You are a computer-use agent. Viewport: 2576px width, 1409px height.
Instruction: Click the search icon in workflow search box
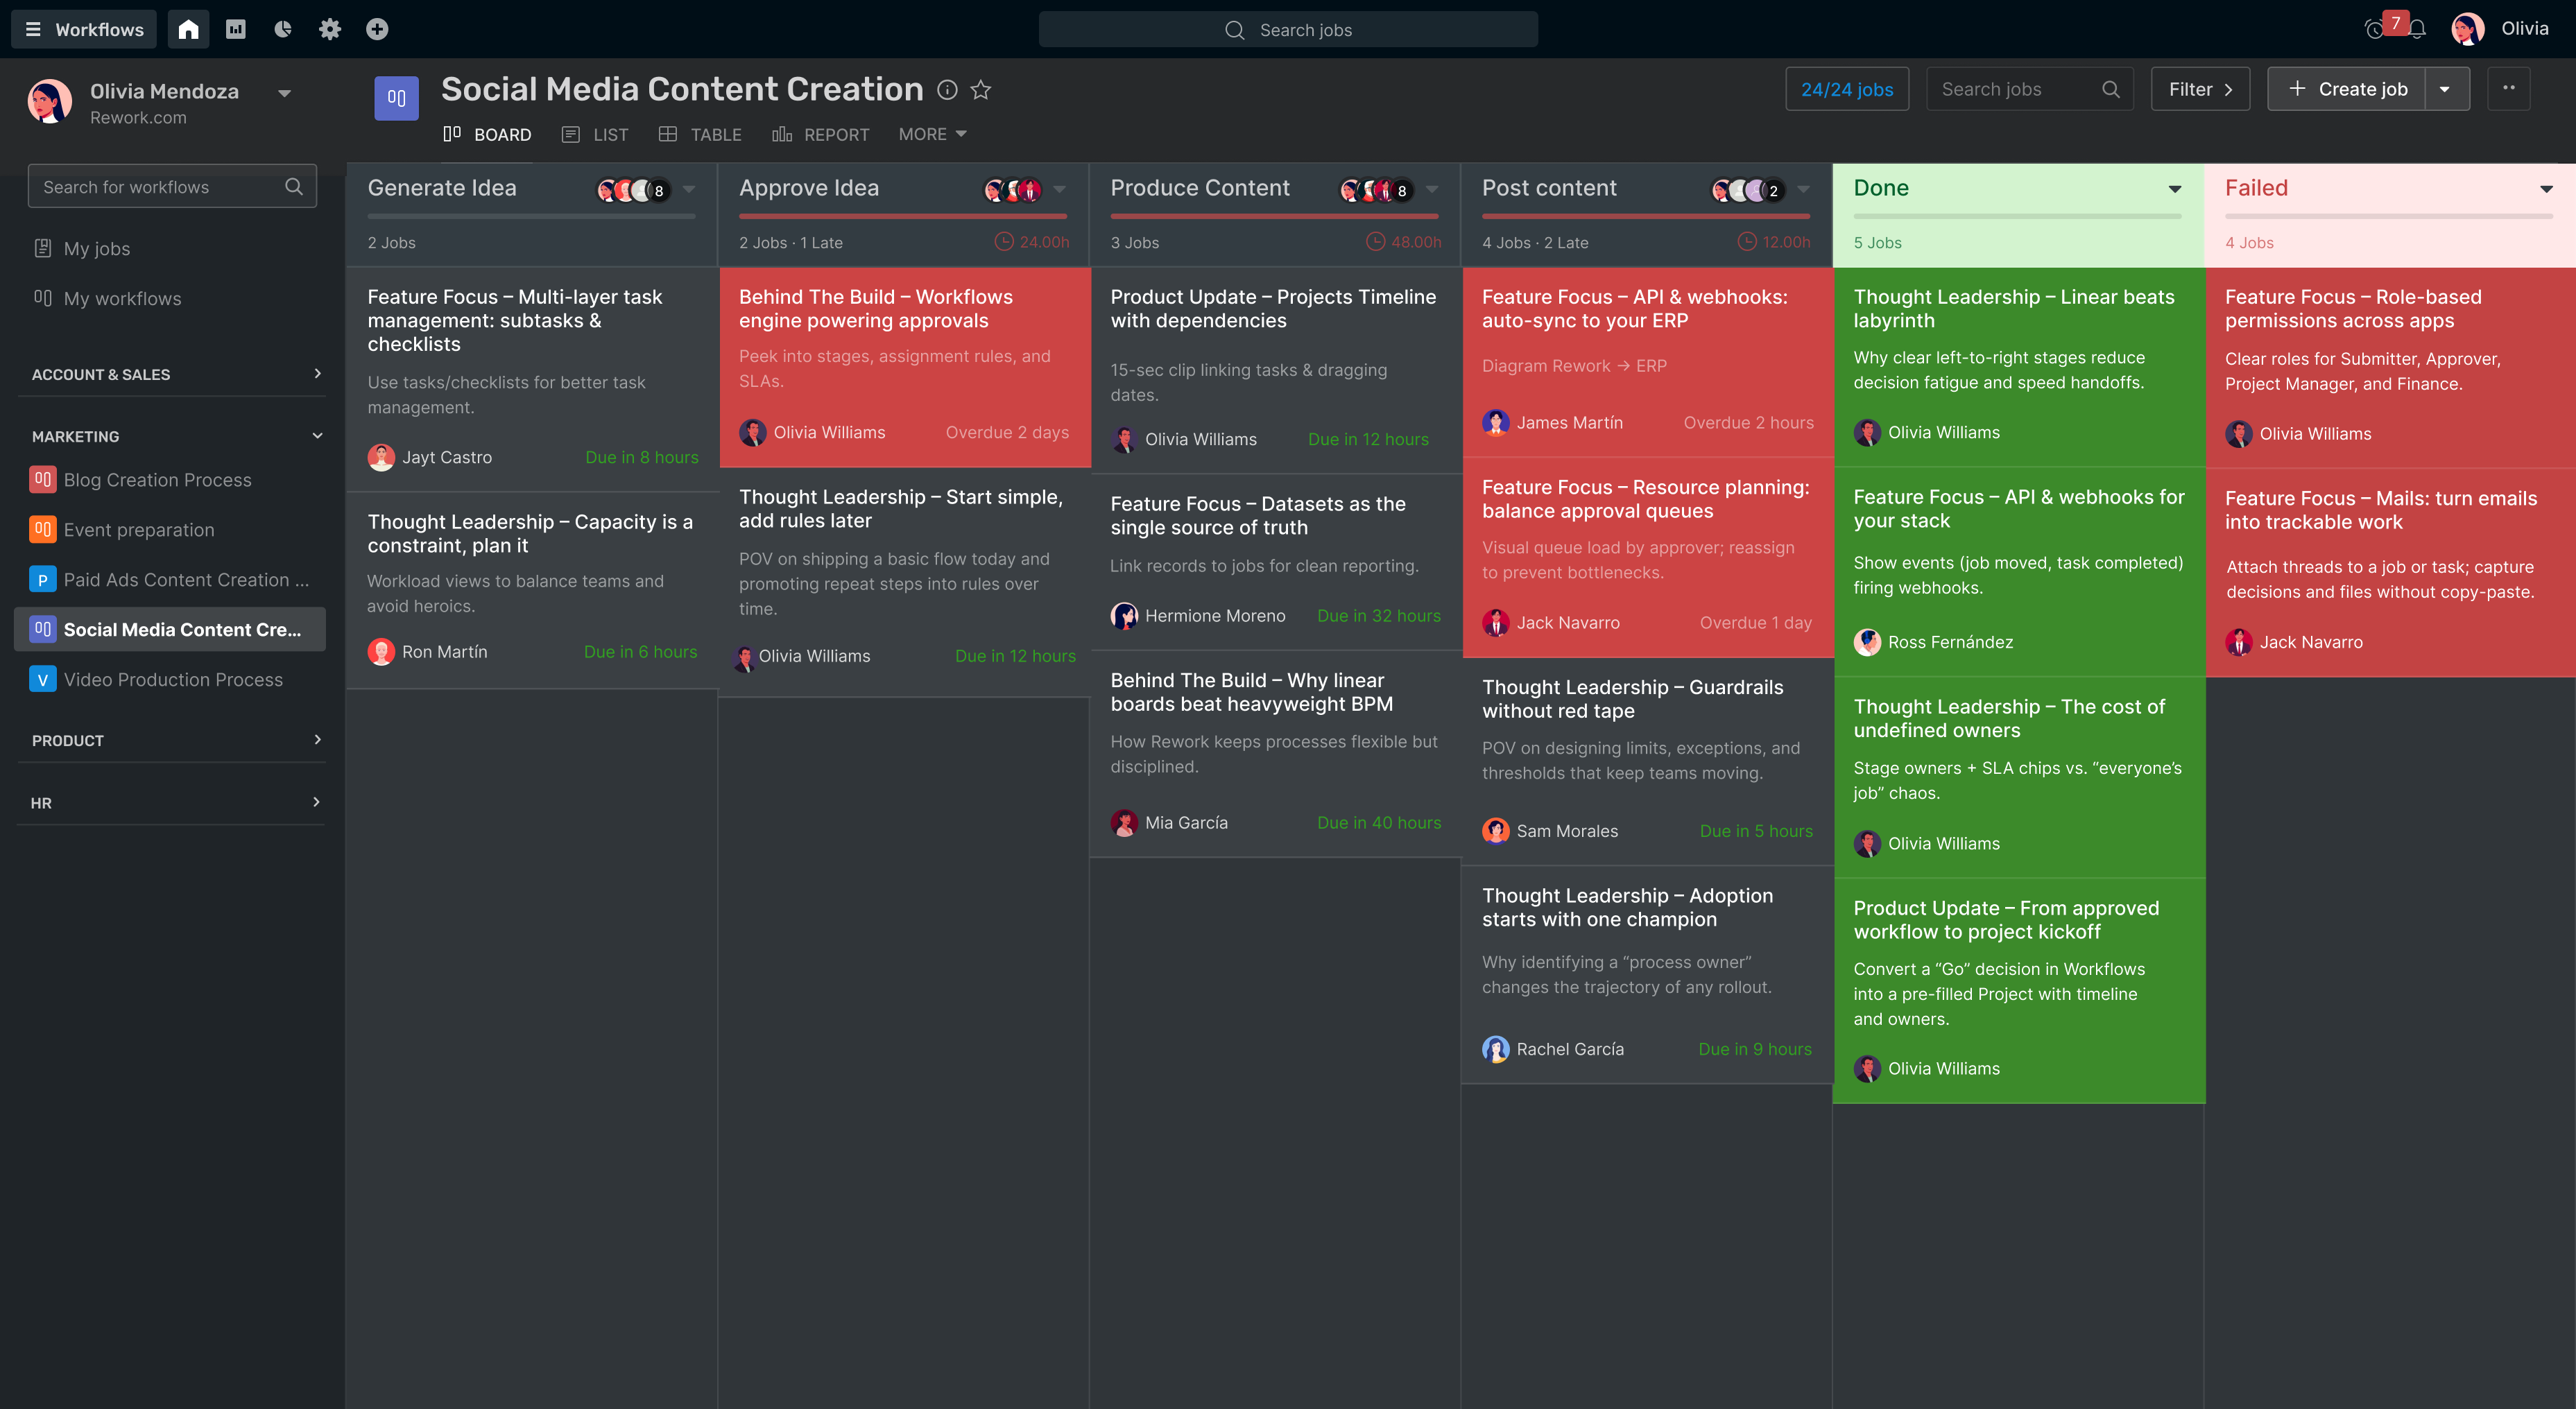[294, 186]
